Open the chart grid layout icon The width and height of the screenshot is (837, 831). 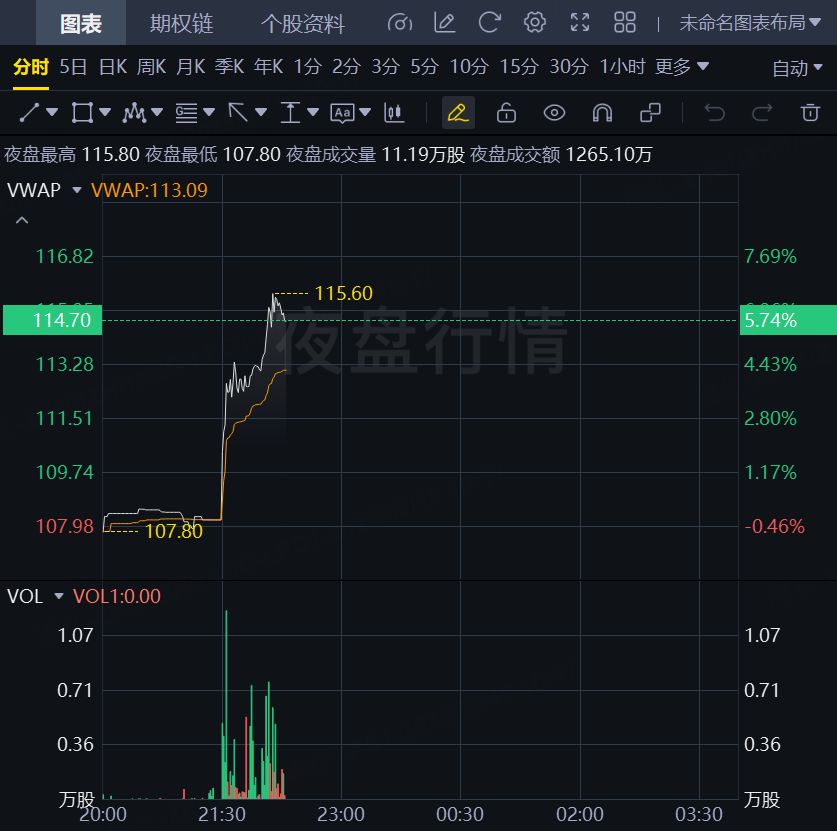625,23
